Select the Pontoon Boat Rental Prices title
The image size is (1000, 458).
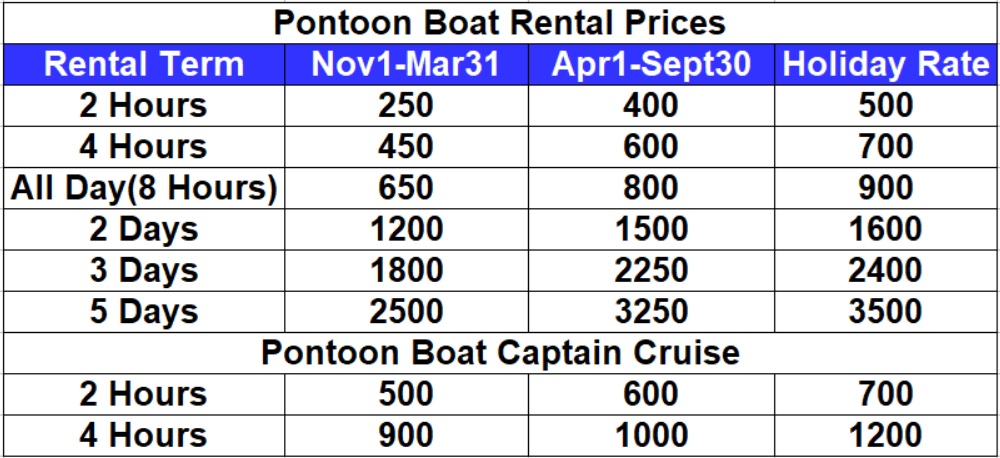(499, 23)
